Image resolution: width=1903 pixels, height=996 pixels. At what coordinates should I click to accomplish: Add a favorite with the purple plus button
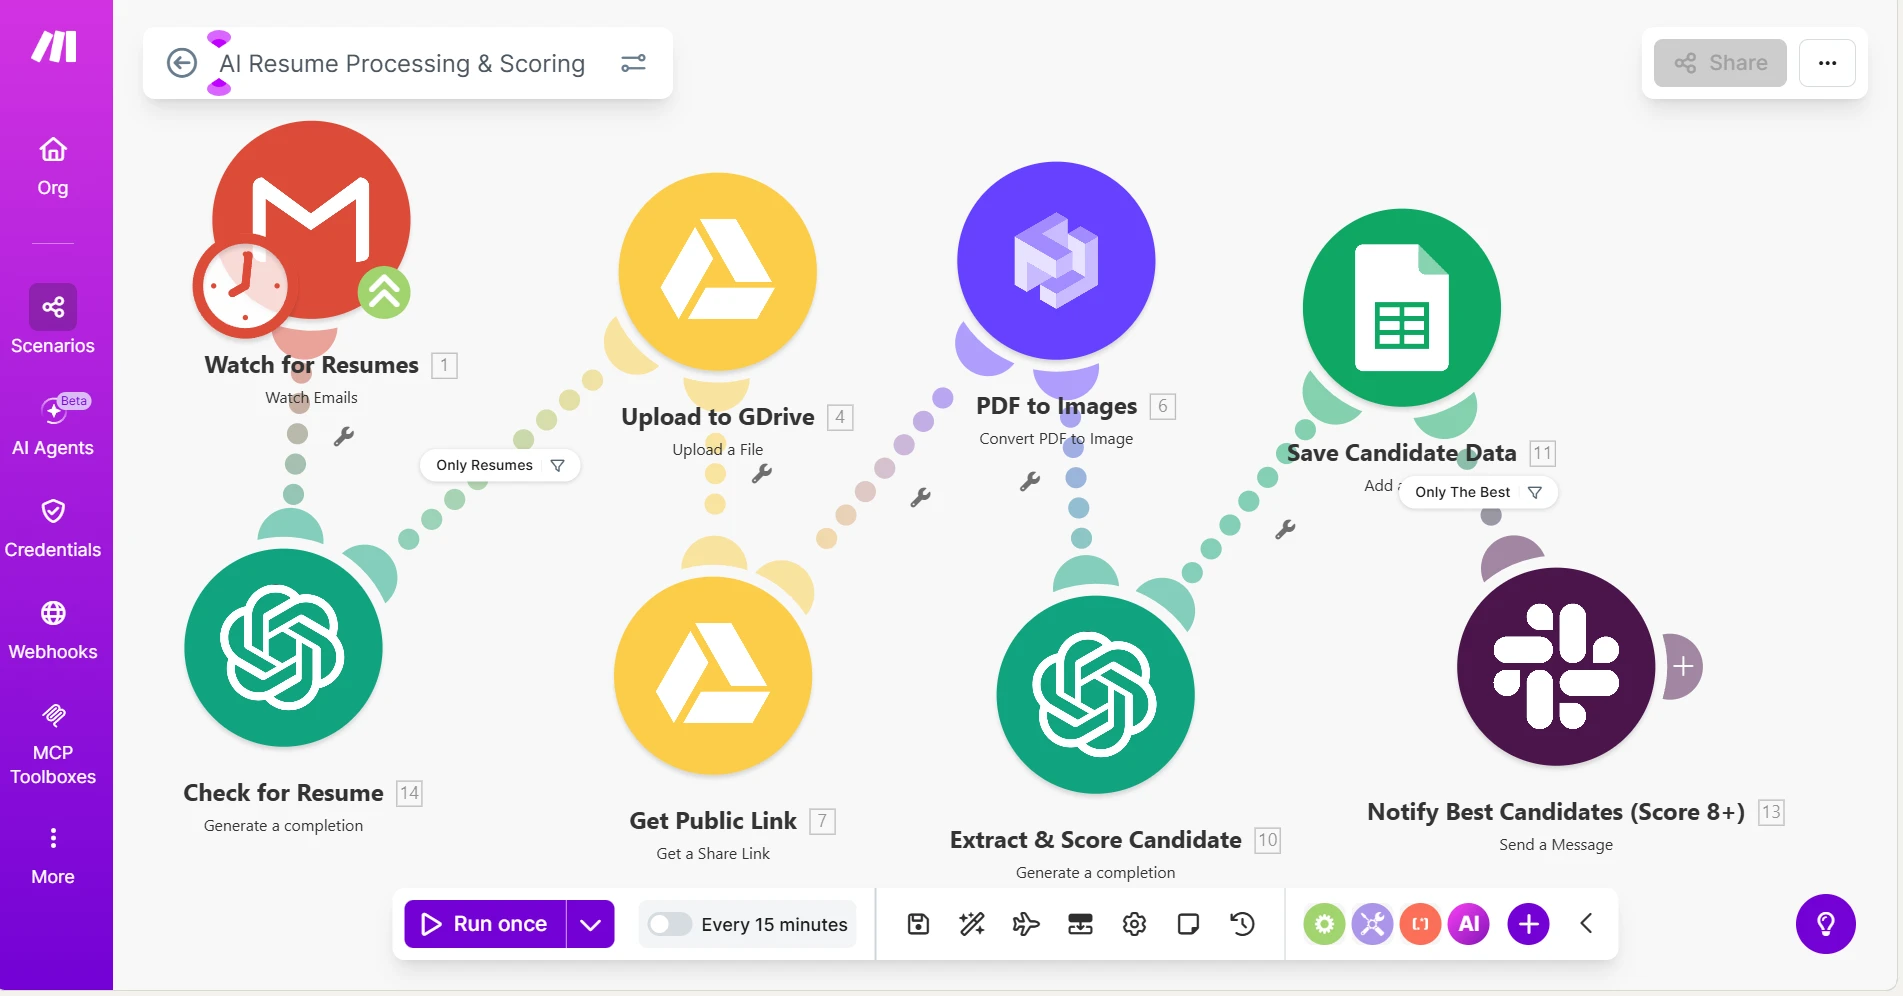click(1528, 924)
